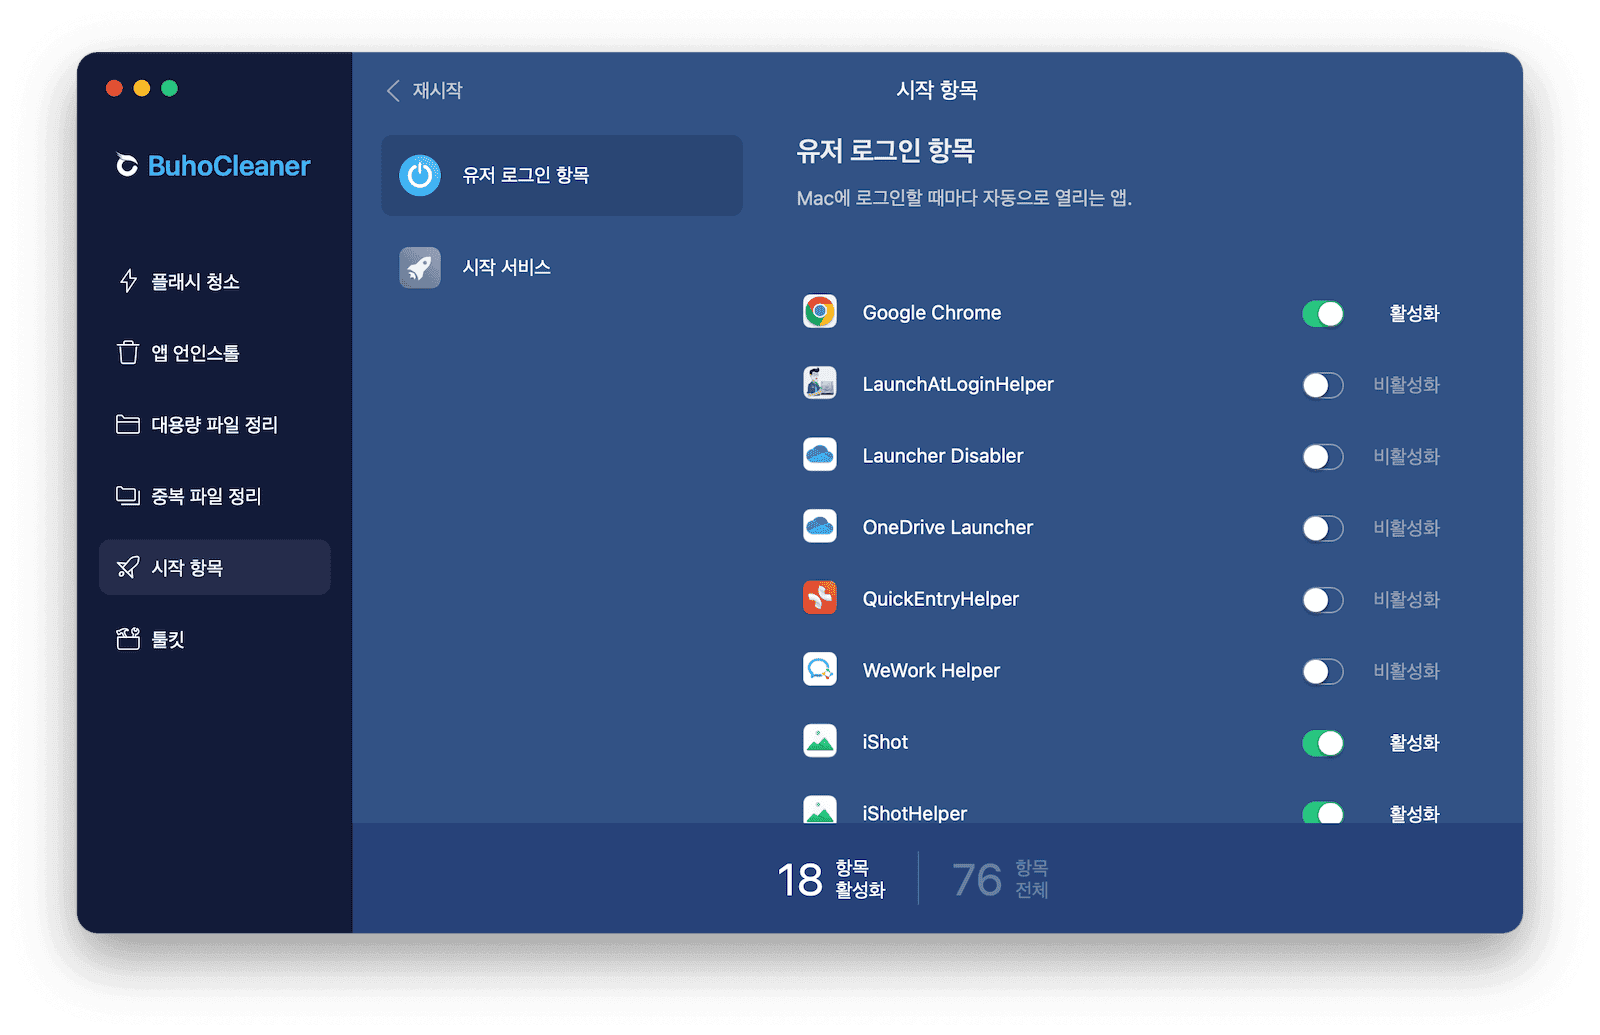Click the green fullscreen window button
The width and height of the screenshot is (1600, 1035).
coord(170,88)
